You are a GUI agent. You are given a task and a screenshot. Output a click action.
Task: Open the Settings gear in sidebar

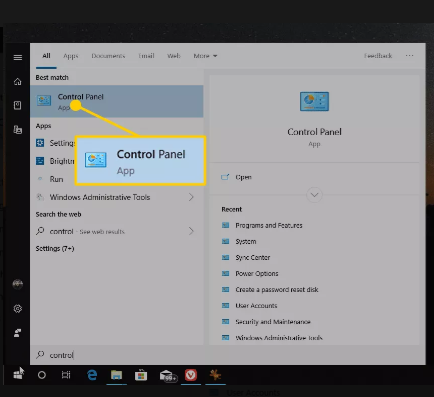18,309
